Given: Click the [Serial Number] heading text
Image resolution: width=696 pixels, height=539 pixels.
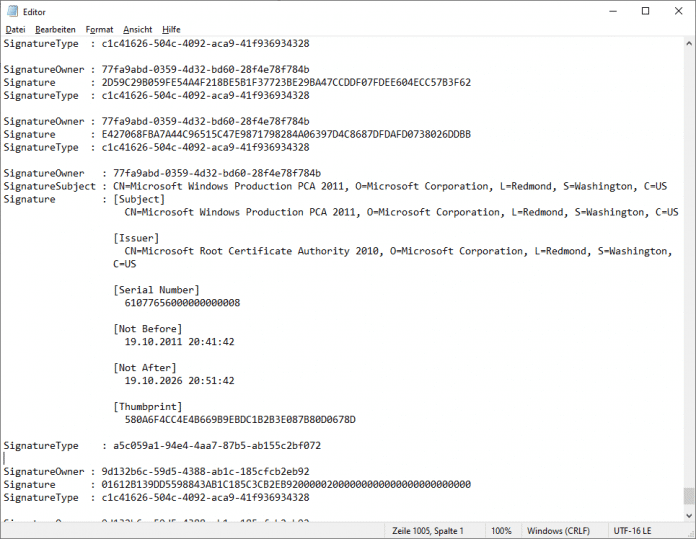Looking at the screenshot, I should click(x=156, y=290).
